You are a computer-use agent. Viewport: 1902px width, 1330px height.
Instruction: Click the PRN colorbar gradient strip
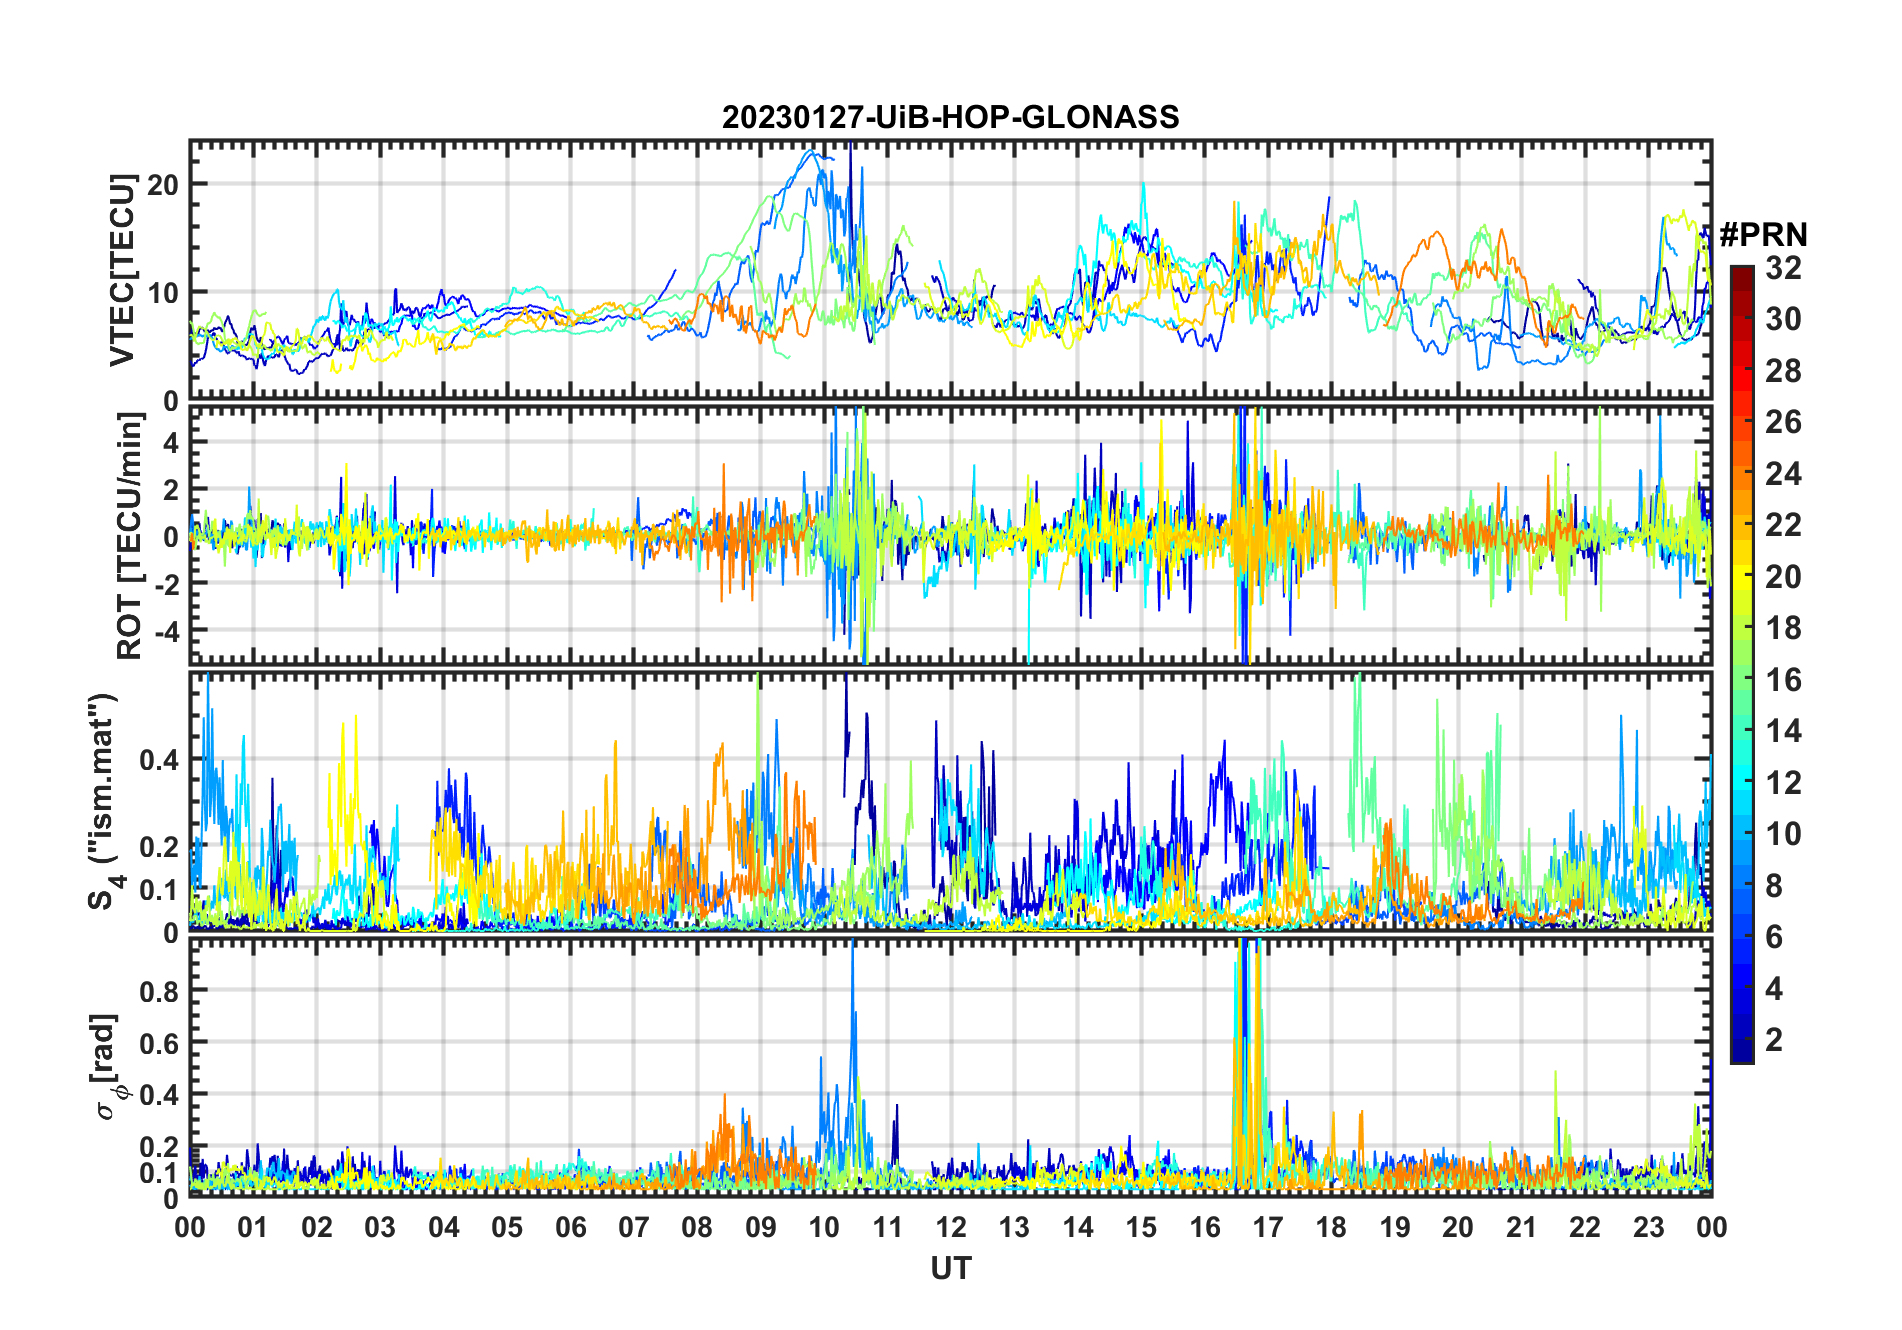(x=1742, y=664)
